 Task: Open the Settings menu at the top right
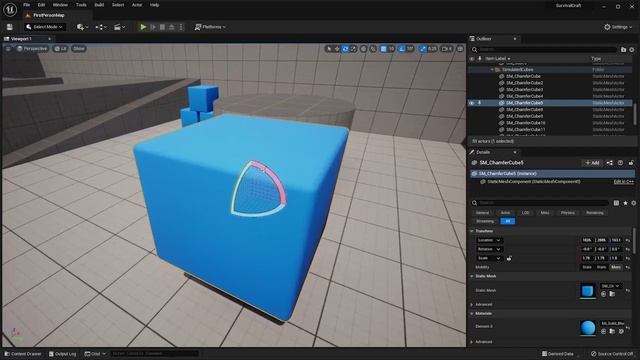(618, 27)
